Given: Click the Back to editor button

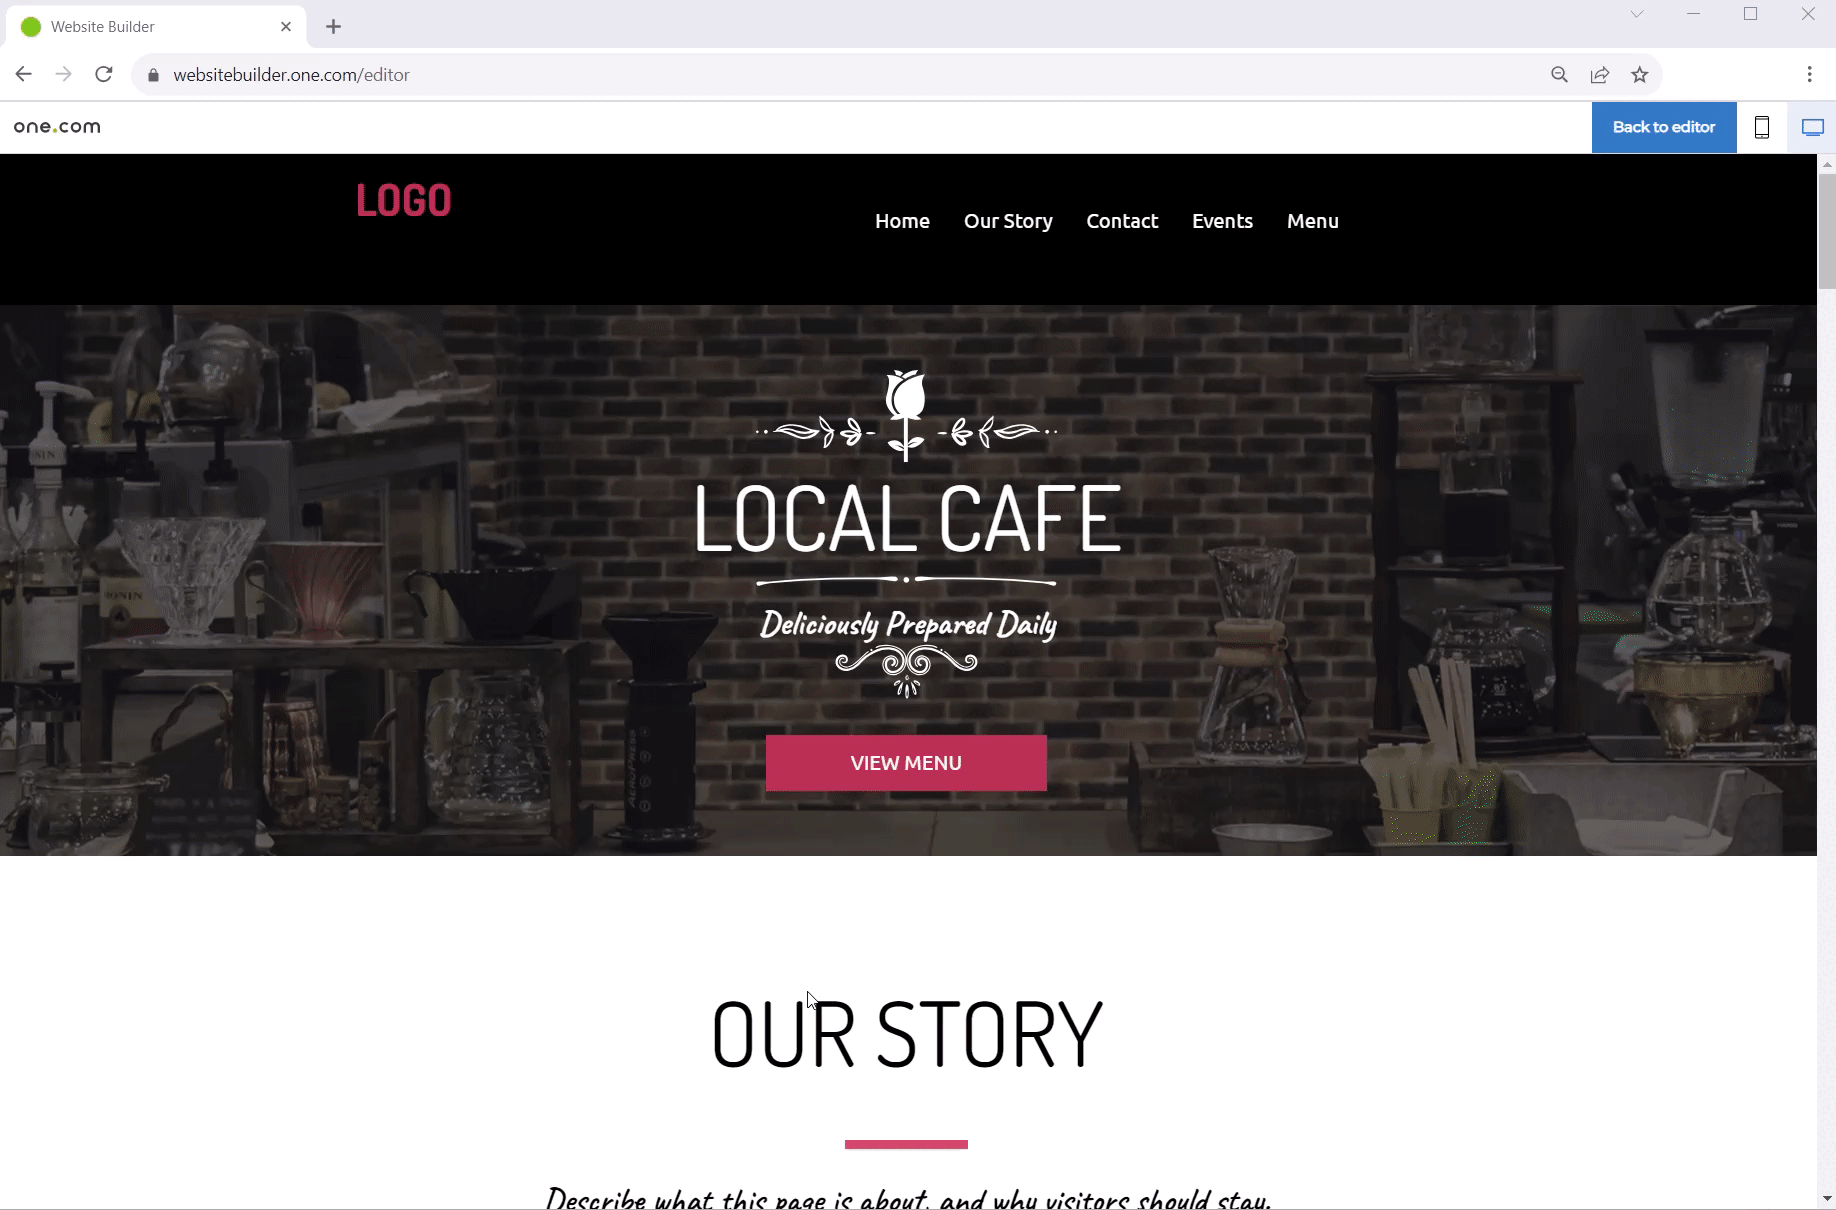Looking at the screenshot, I should 1664,127.
